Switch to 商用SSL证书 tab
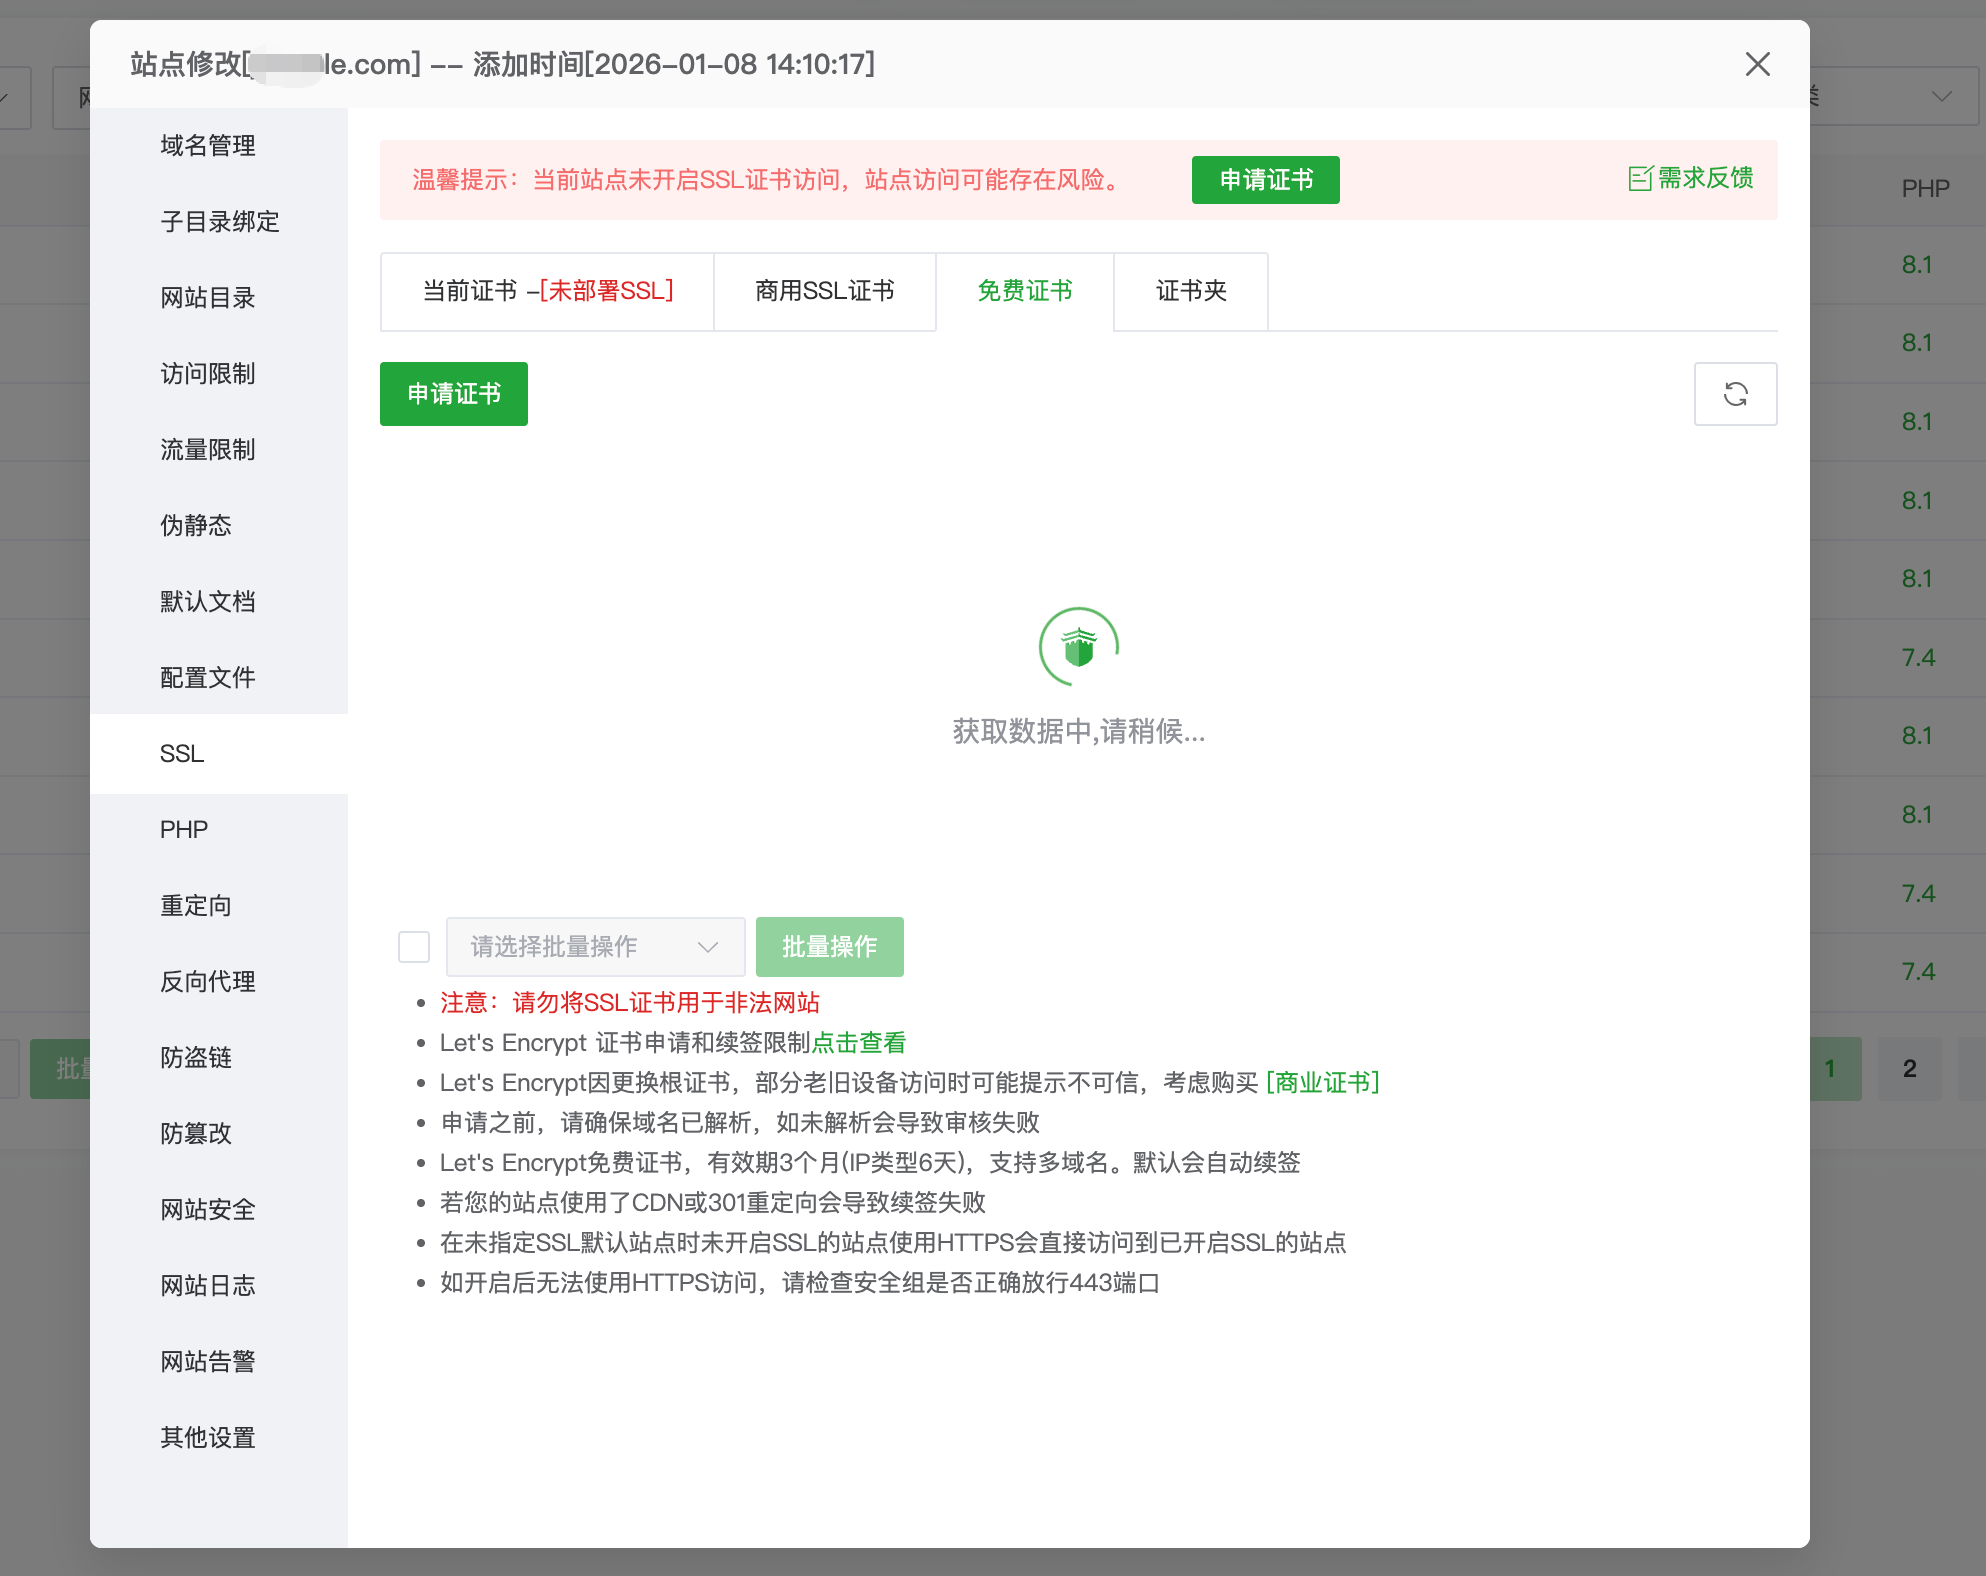 [x=825, y=291]
